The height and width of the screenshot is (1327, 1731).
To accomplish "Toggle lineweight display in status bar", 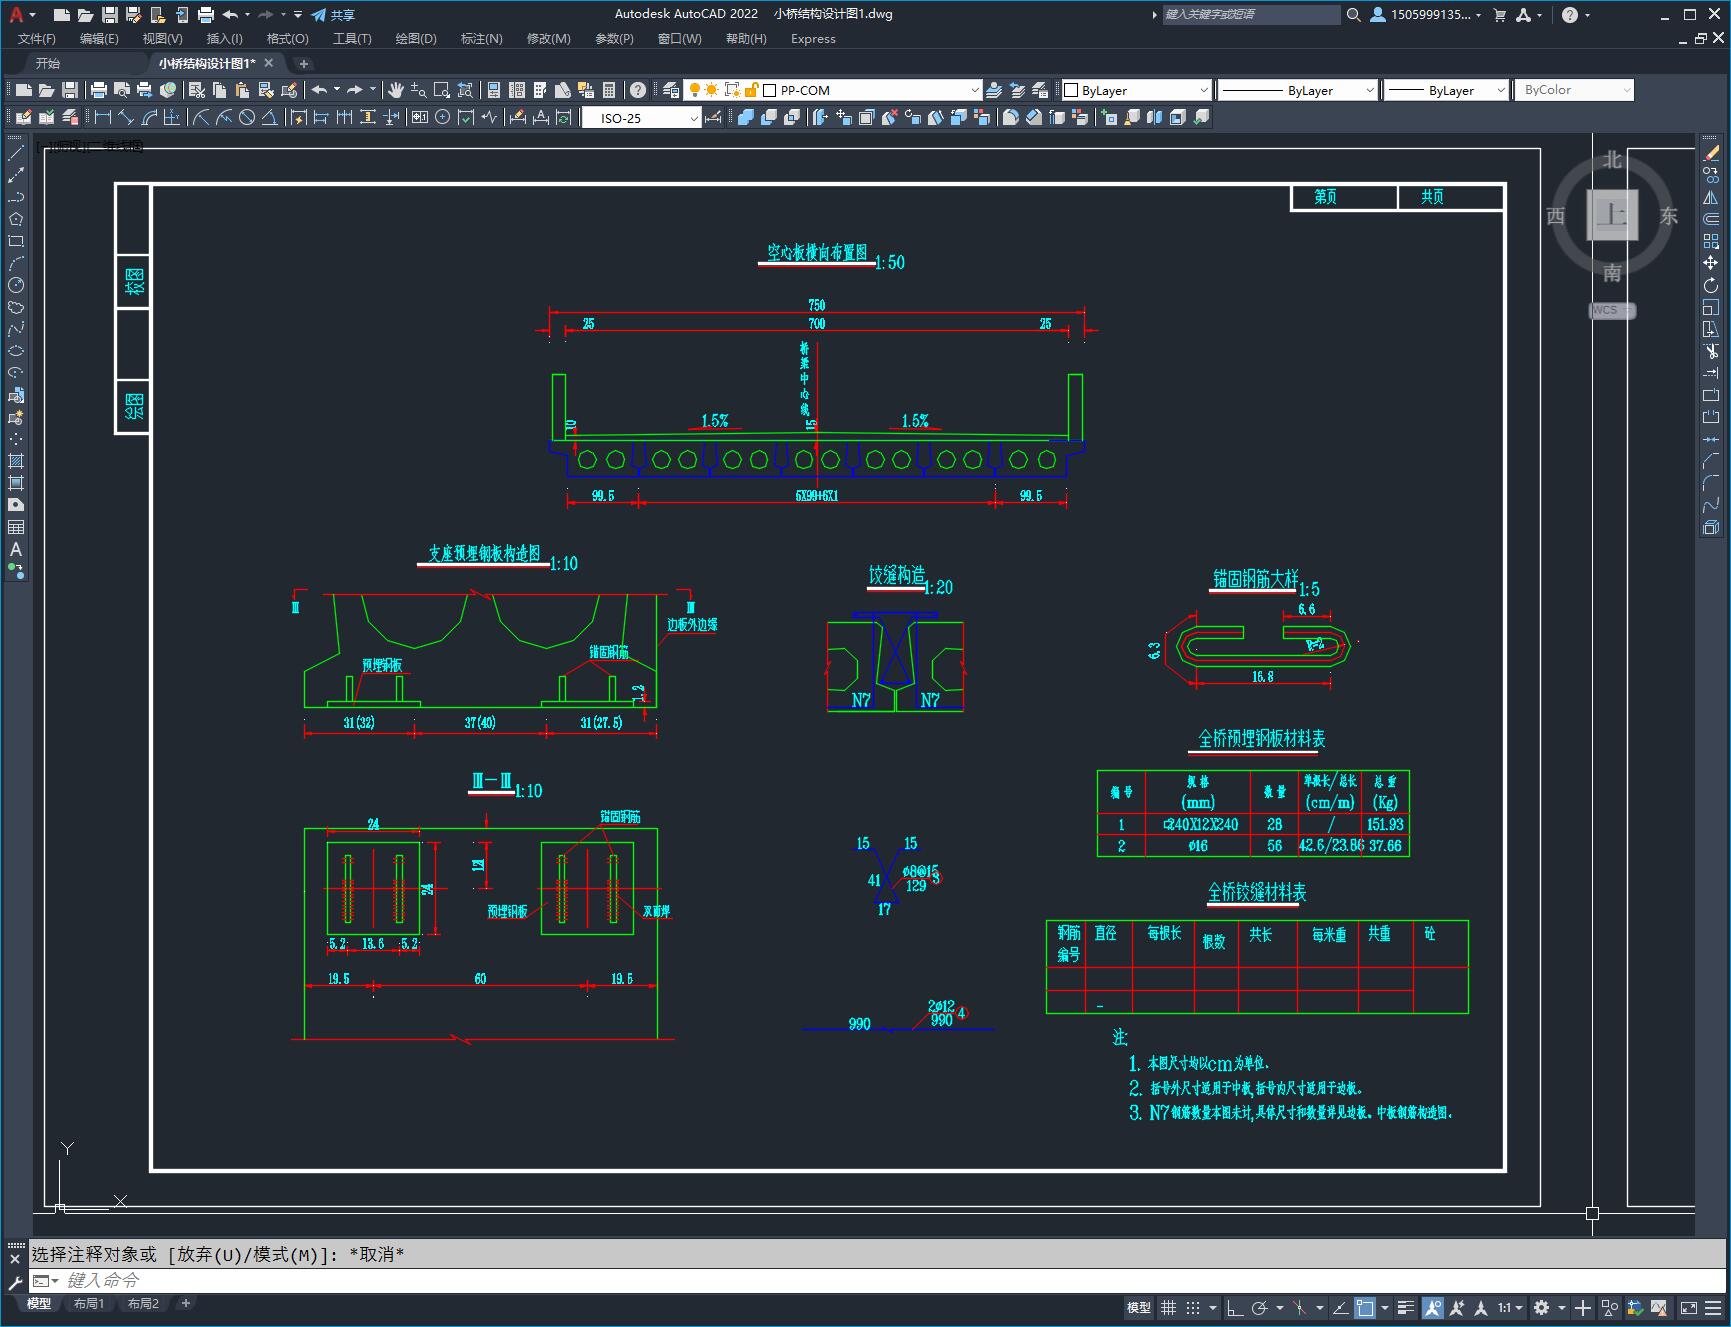I will tap(1406, 1307).
